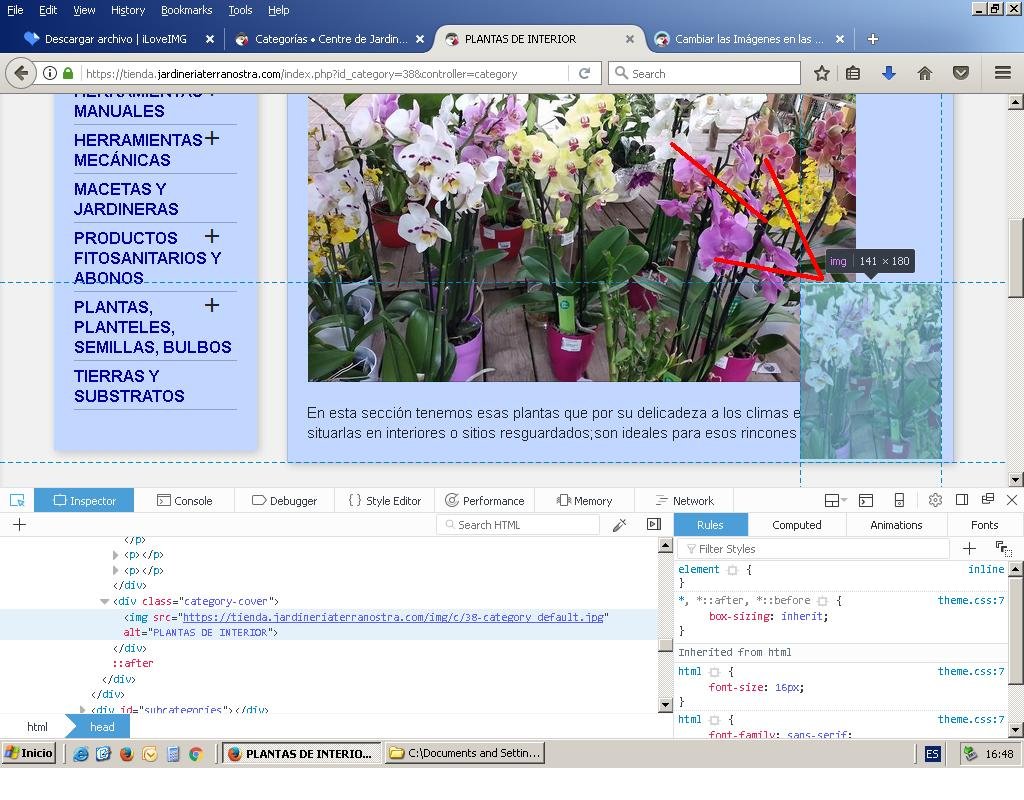Open the Computed styles tab
Screen dimensions: 1024x800
tap(796, 525)
